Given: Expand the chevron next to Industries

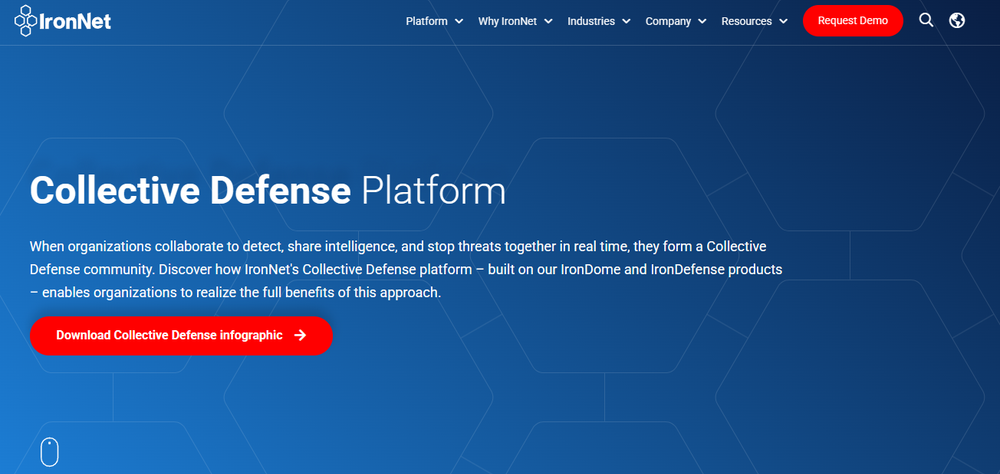Looking at the screenshot, I should pos(626,22).
